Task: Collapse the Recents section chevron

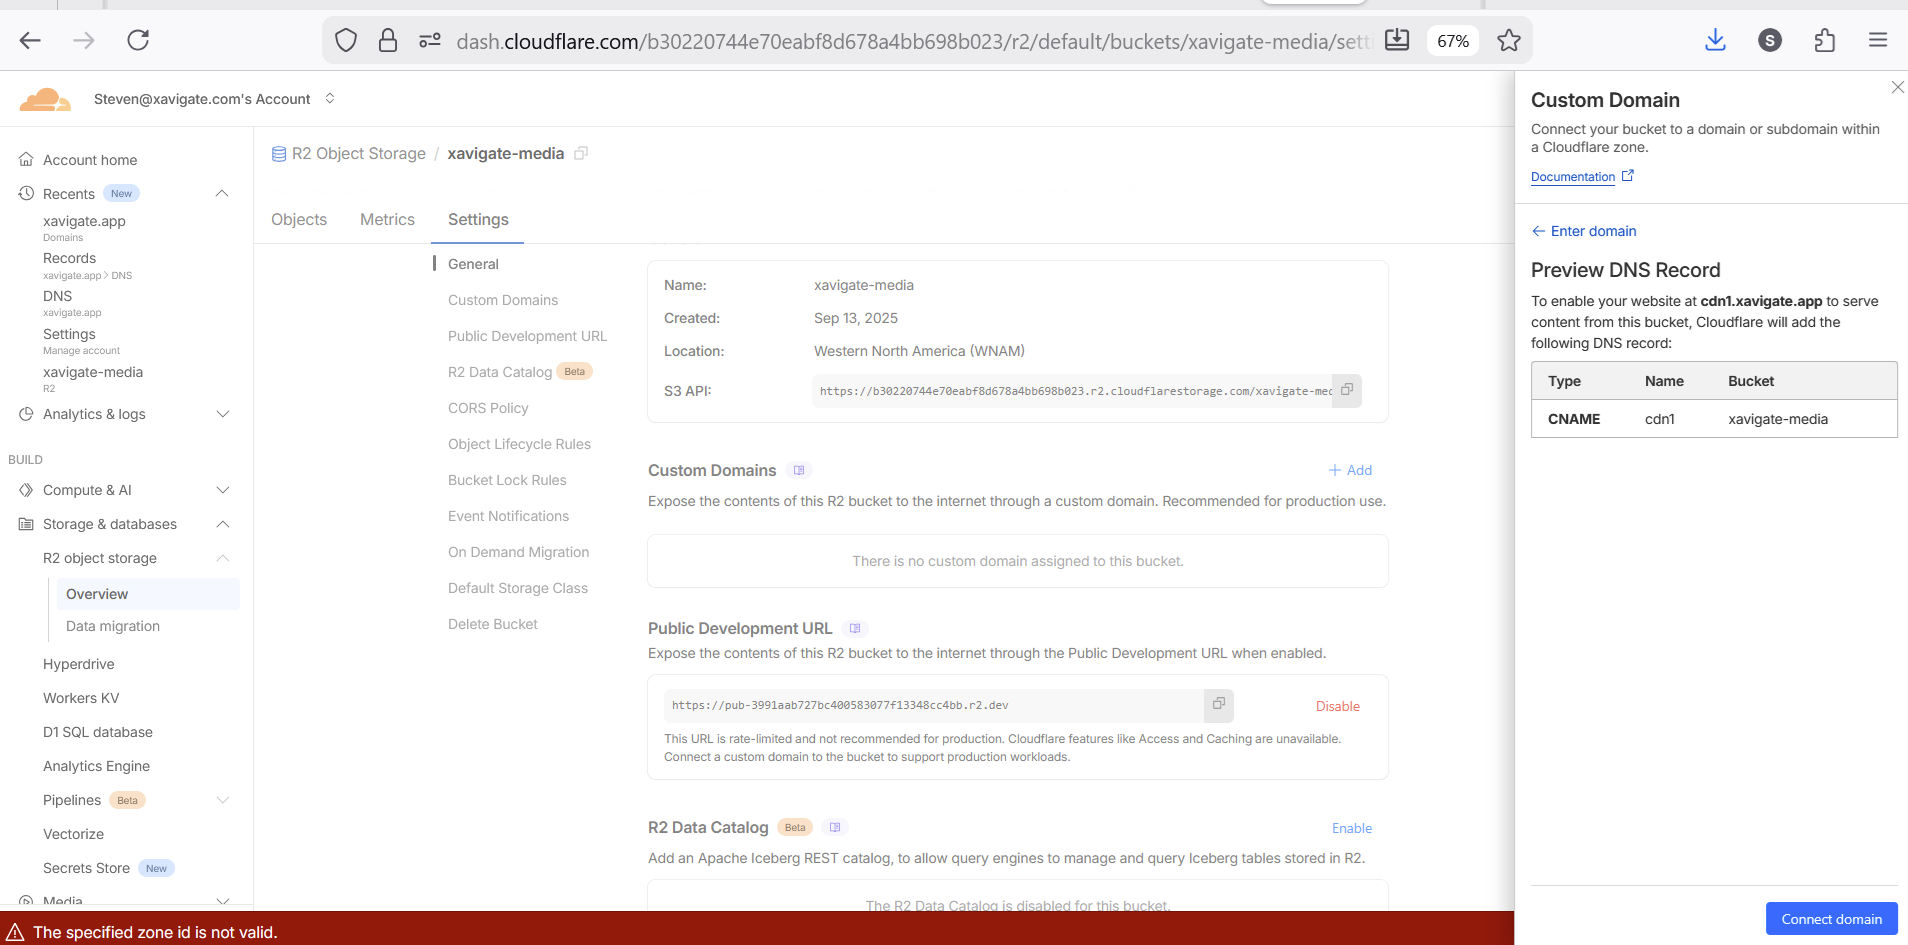Action: (x=223, y=193)
